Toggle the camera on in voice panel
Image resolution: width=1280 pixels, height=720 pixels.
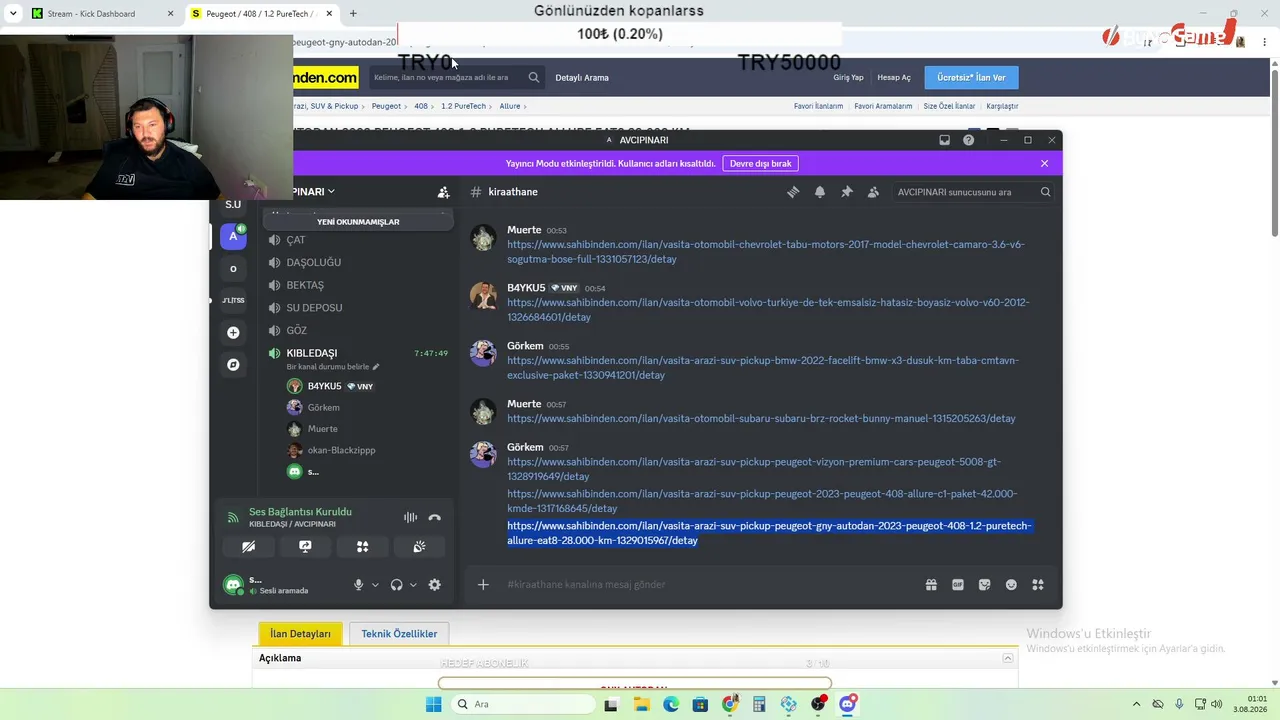pos(248,547)
